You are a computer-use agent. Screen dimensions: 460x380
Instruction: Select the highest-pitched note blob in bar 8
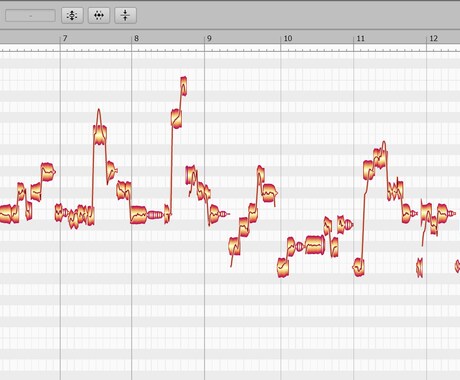tap(184, 86)
